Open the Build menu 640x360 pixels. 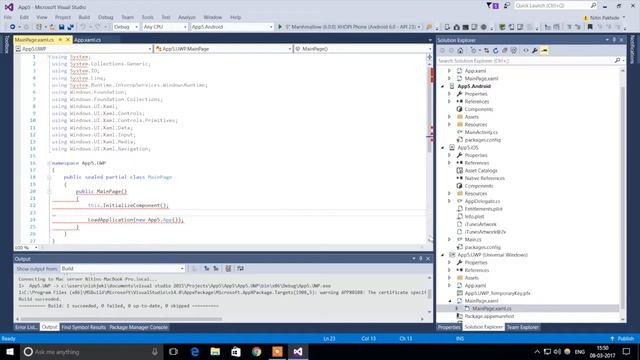click(x=84, y=17)
